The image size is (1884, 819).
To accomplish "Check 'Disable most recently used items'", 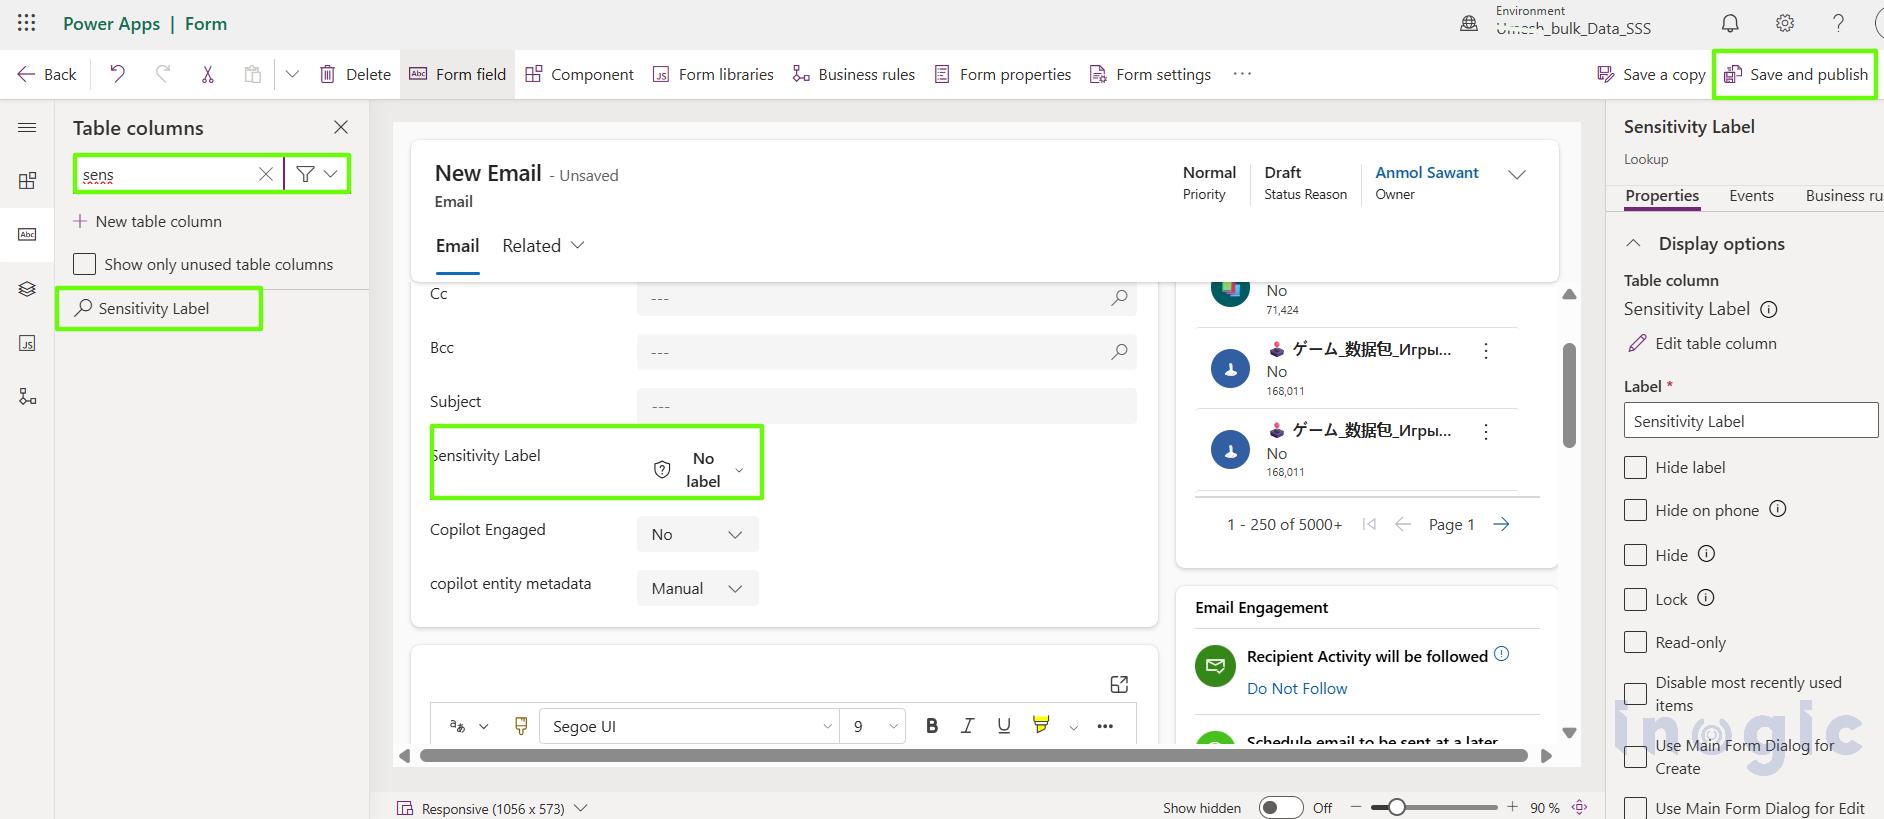I will click(x=1635, y=694).
